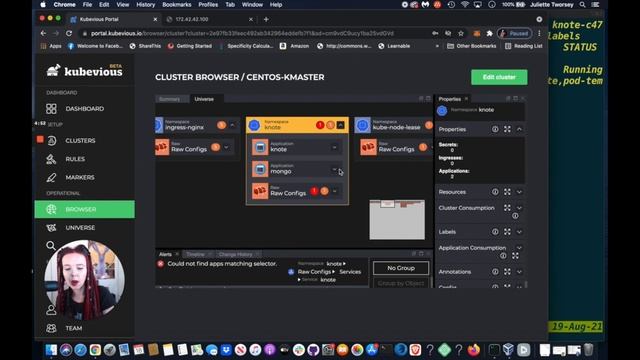Open the Team sidebar icon
The height and width of the screenshot is (360, 640).
pos(51,328)
